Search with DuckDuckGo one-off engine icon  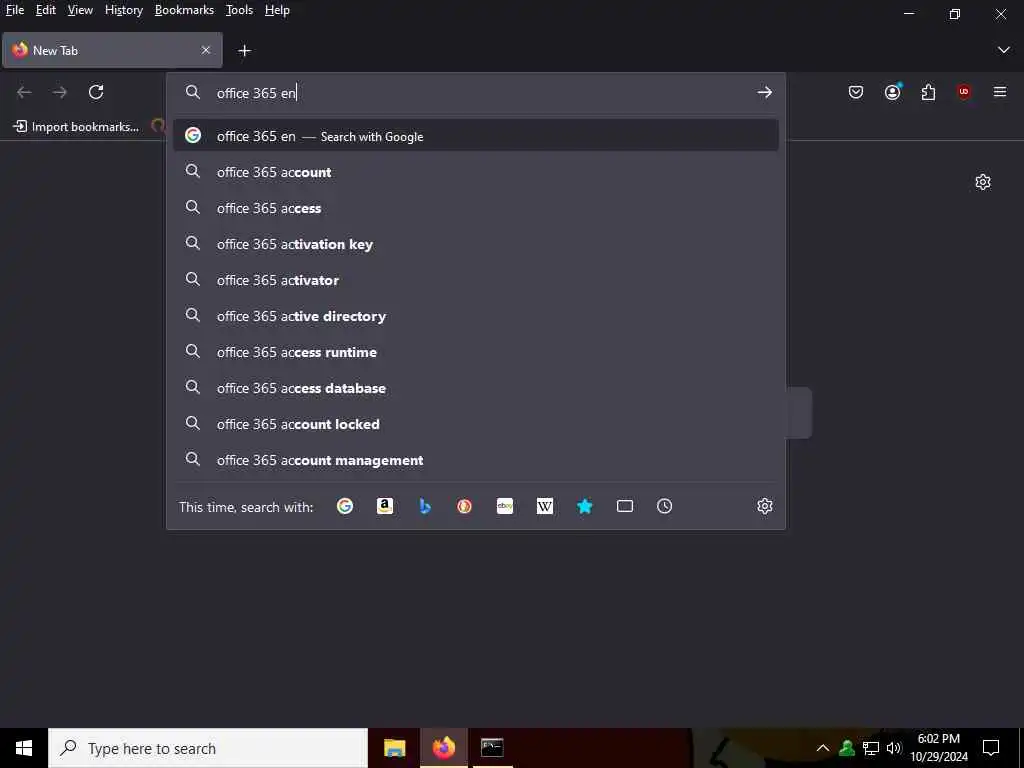(464, 506)
